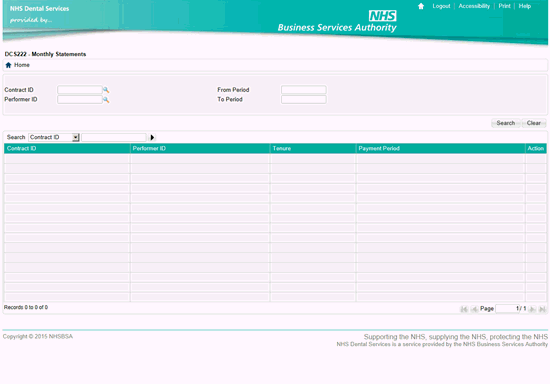
Task: Sort by the Performer ID column header
Action: (200, 148)
